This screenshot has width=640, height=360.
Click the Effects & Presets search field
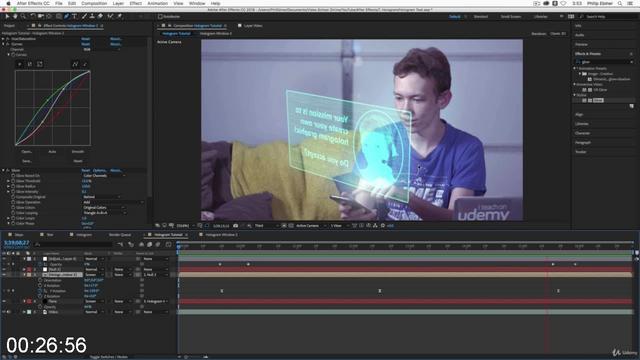[x=604, y=62]
